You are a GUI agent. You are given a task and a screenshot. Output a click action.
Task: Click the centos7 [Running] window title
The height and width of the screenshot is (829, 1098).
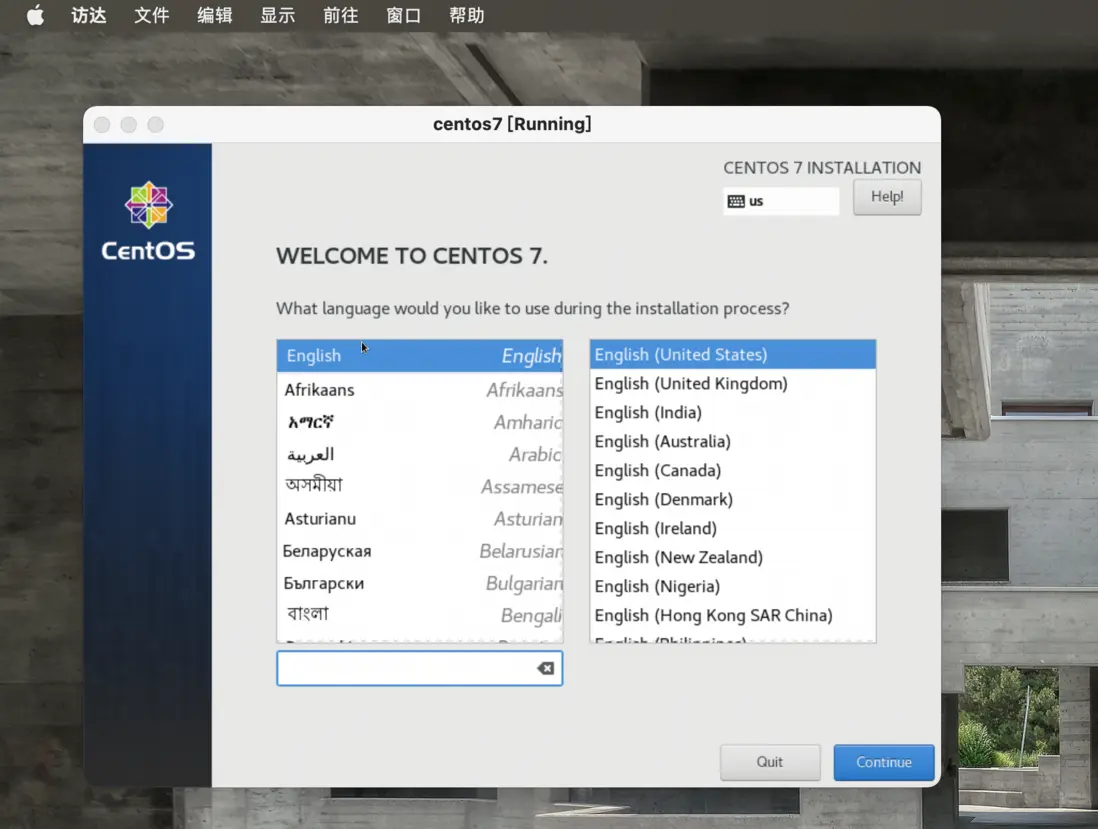click(x=512, y=124)
